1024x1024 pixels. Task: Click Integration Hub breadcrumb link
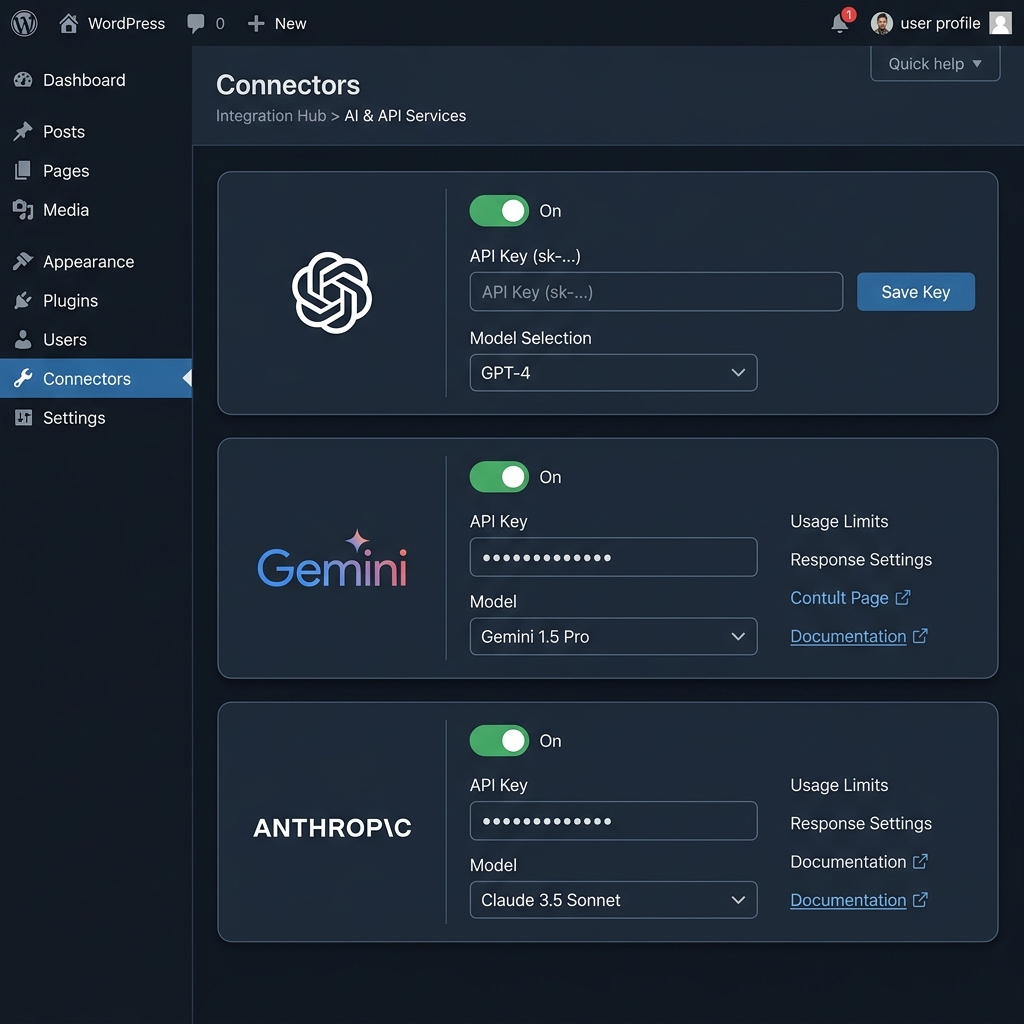click(x=271, y=116)
